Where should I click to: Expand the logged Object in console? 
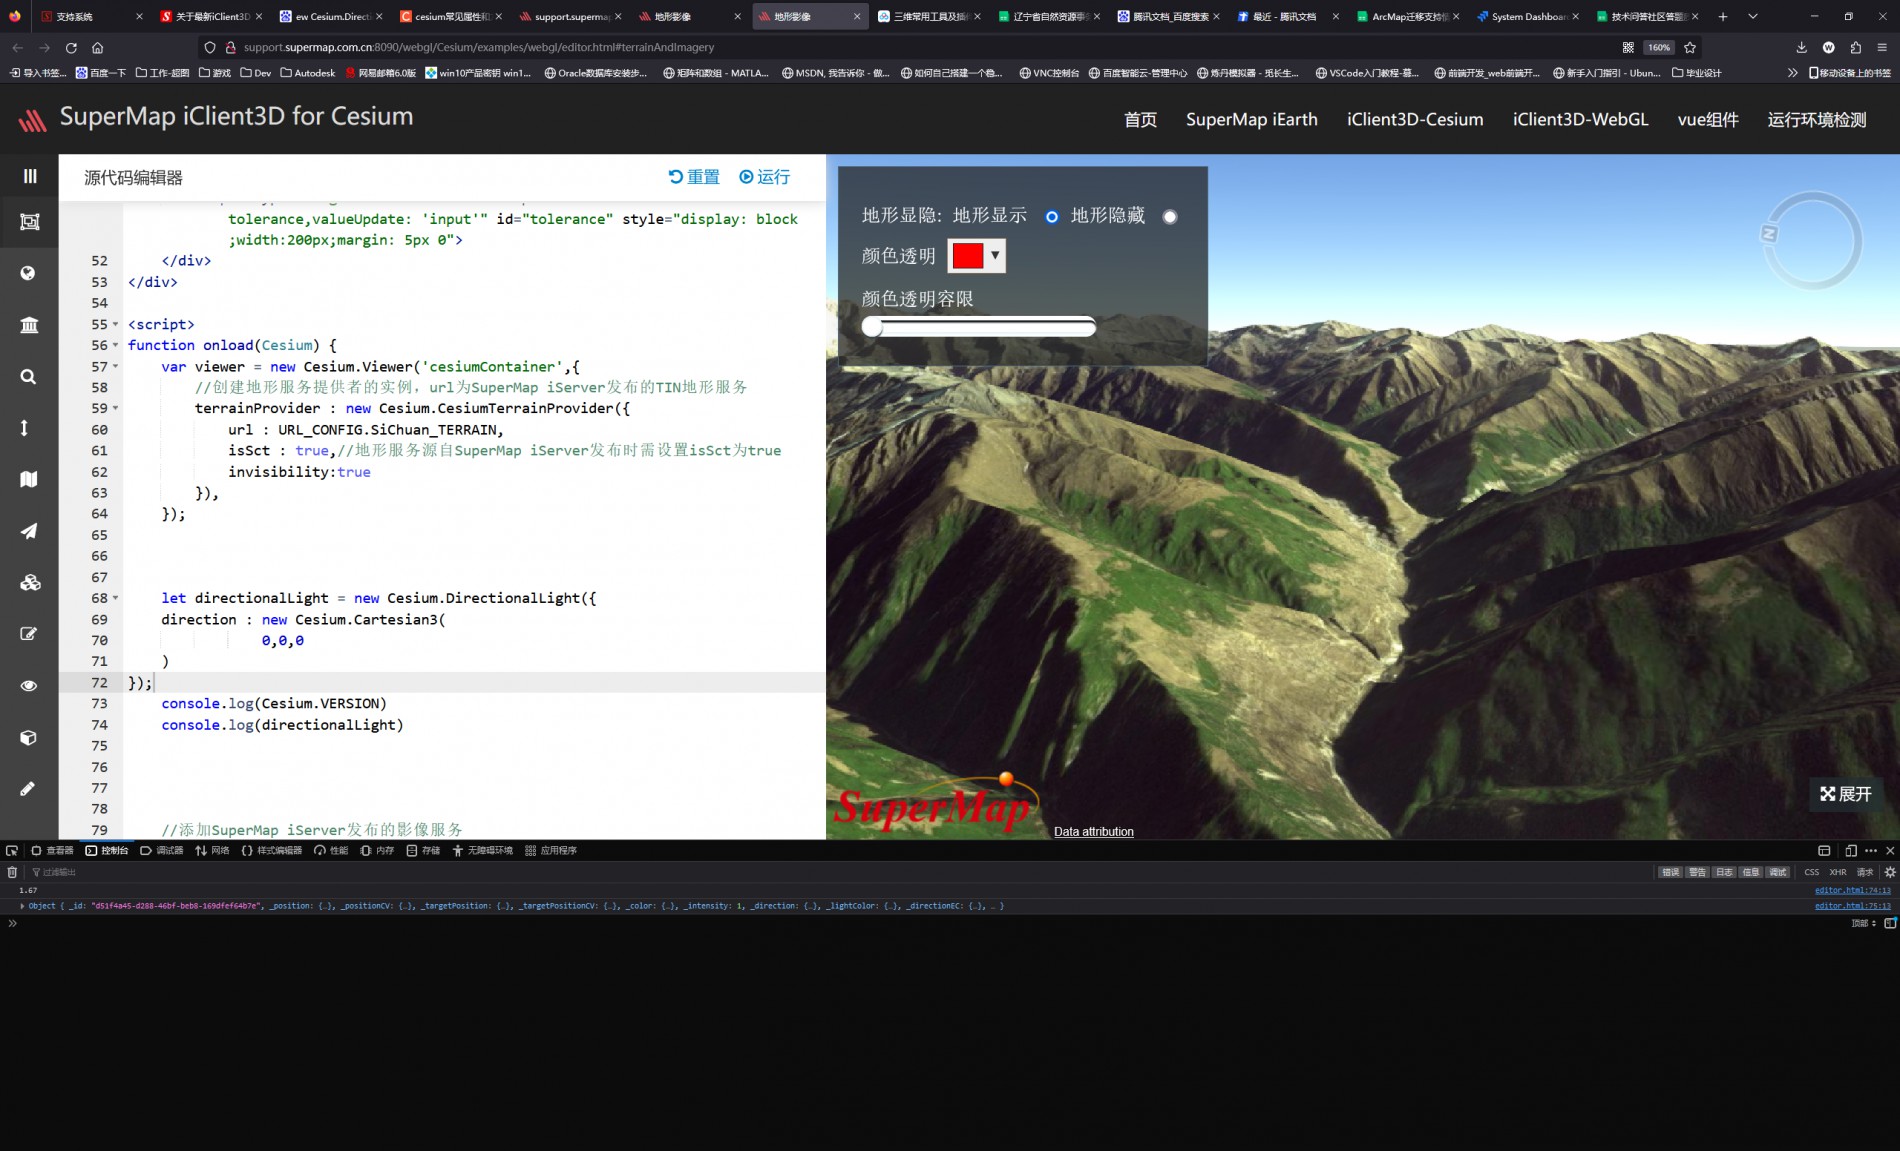coord(22,906)
